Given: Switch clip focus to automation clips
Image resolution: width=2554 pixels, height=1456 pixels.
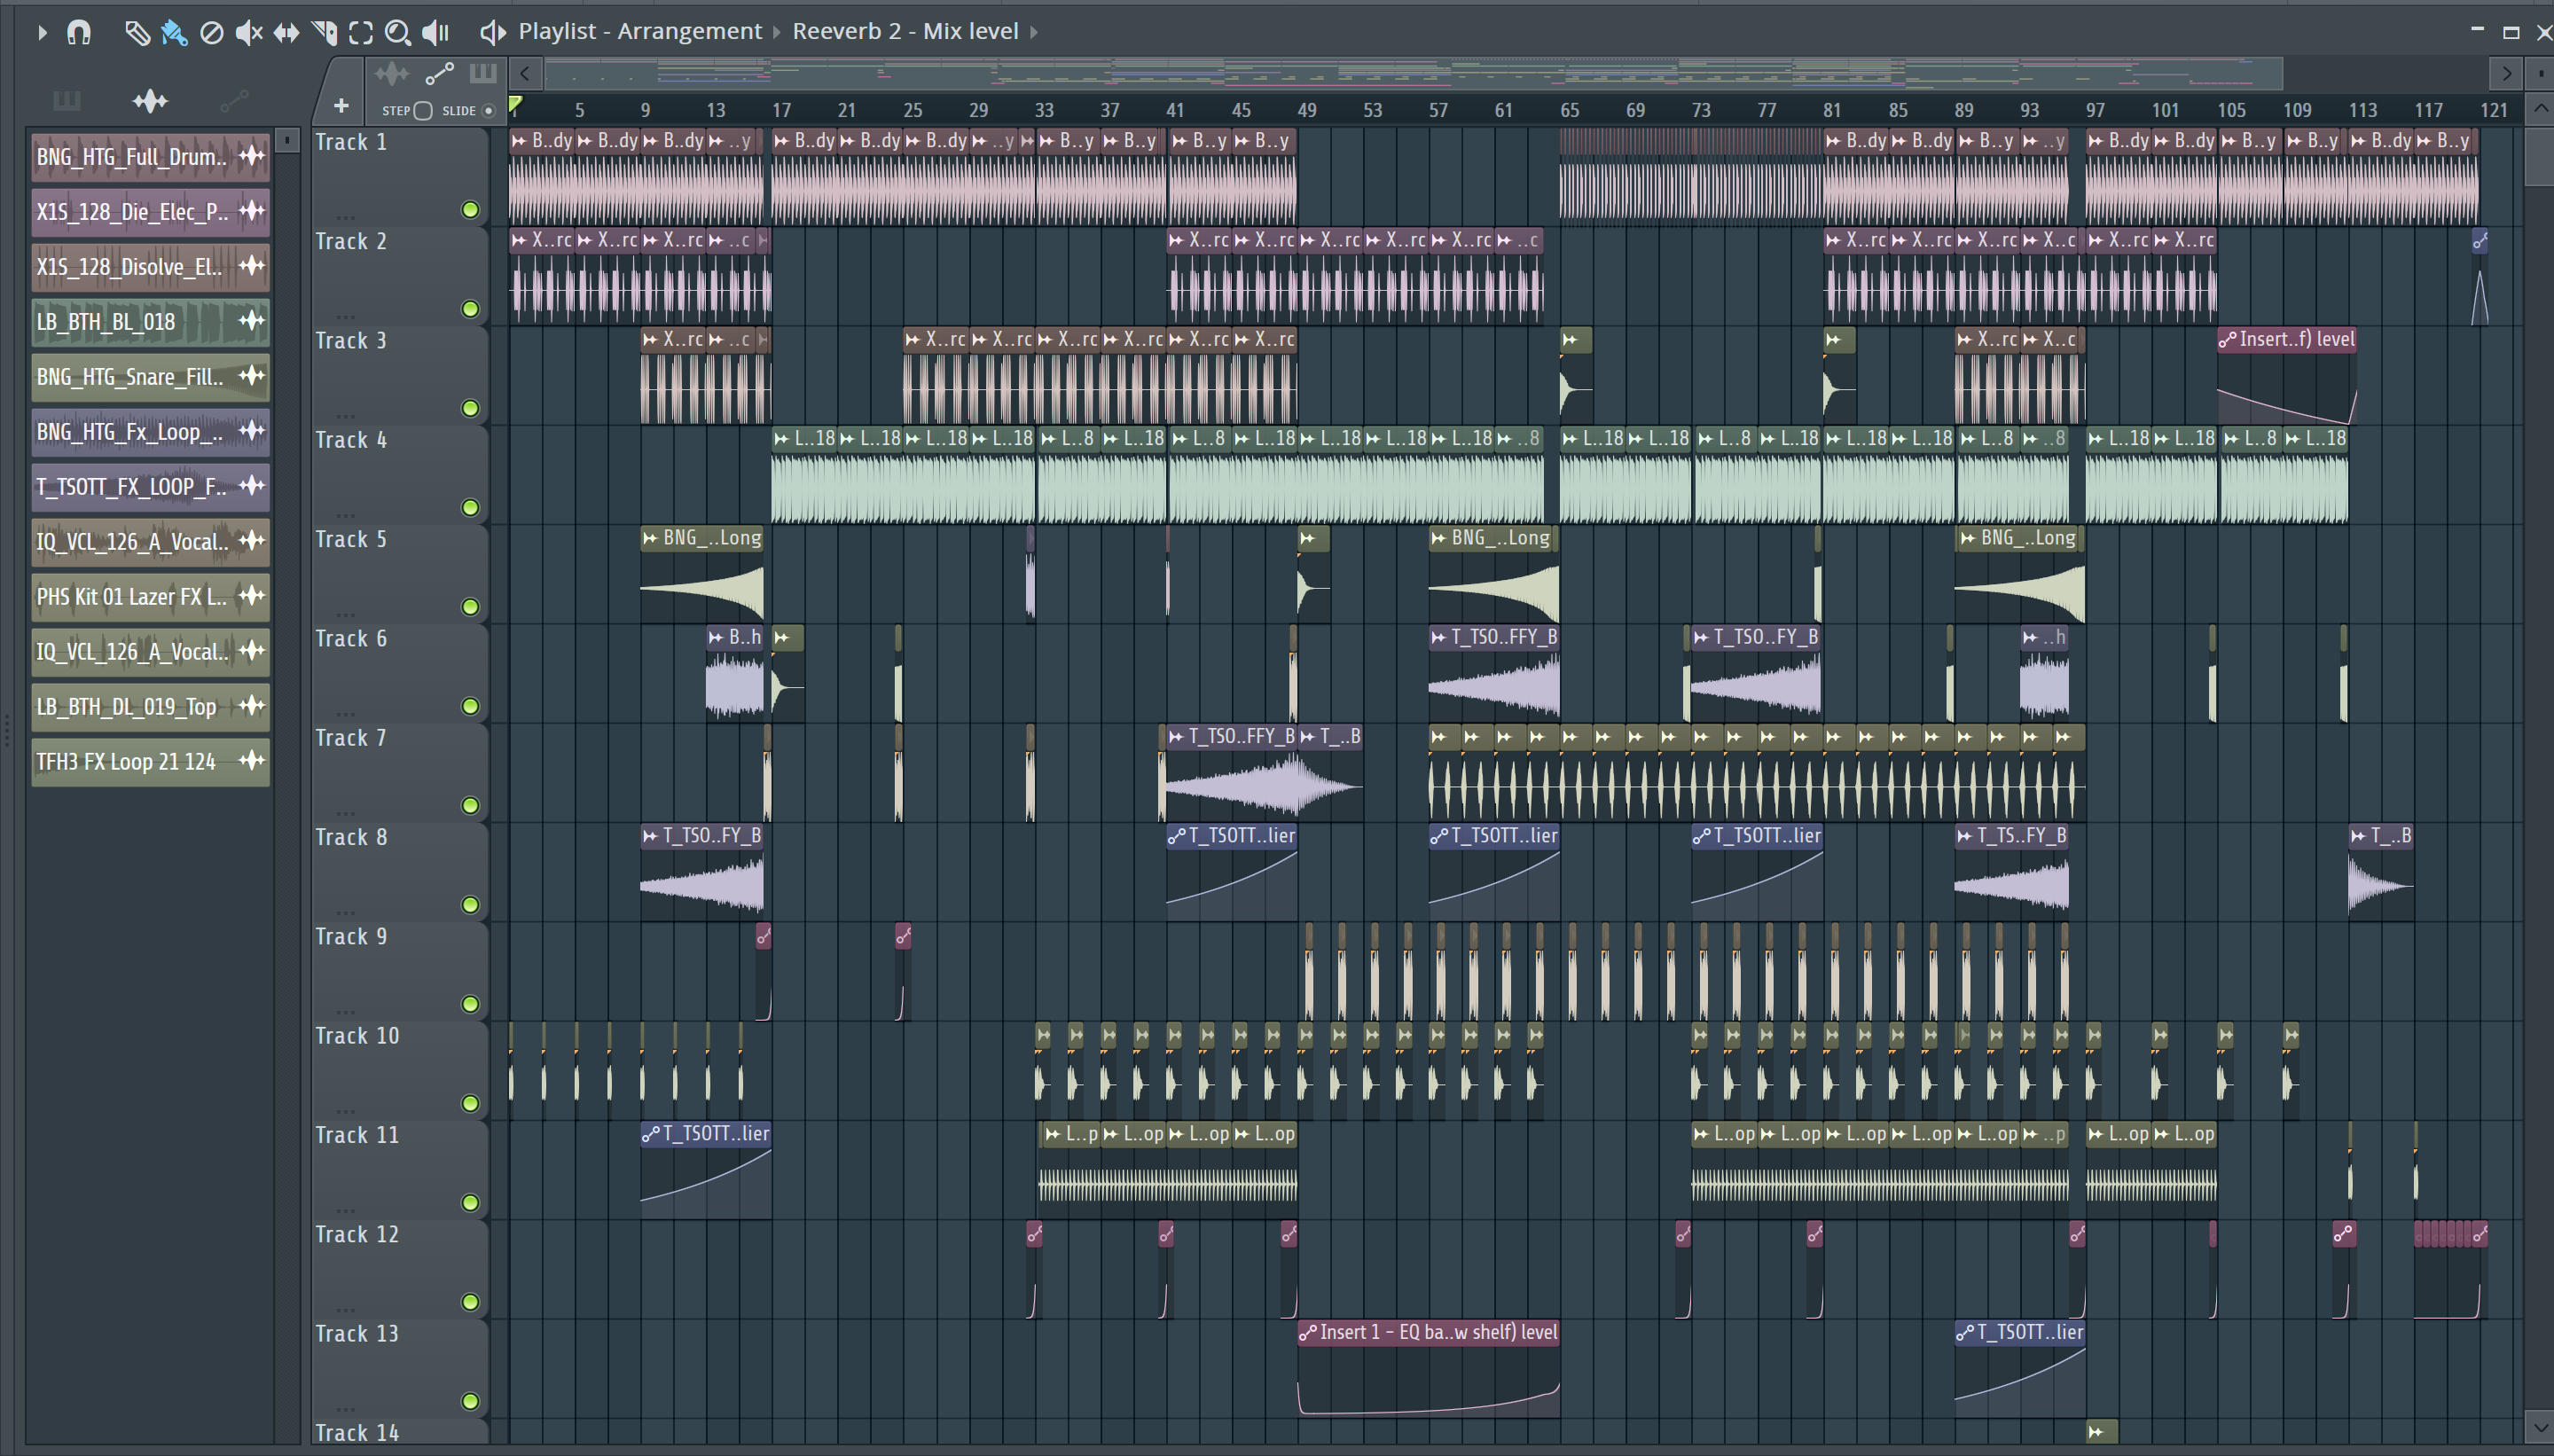Looking at the screenshot, I should (440, 74).
